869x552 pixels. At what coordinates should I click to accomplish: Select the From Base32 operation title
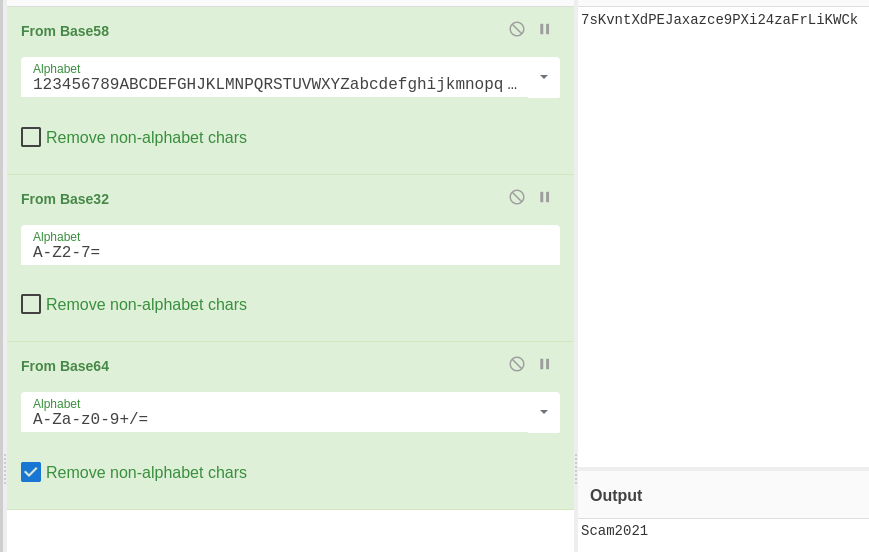point(65,199)
